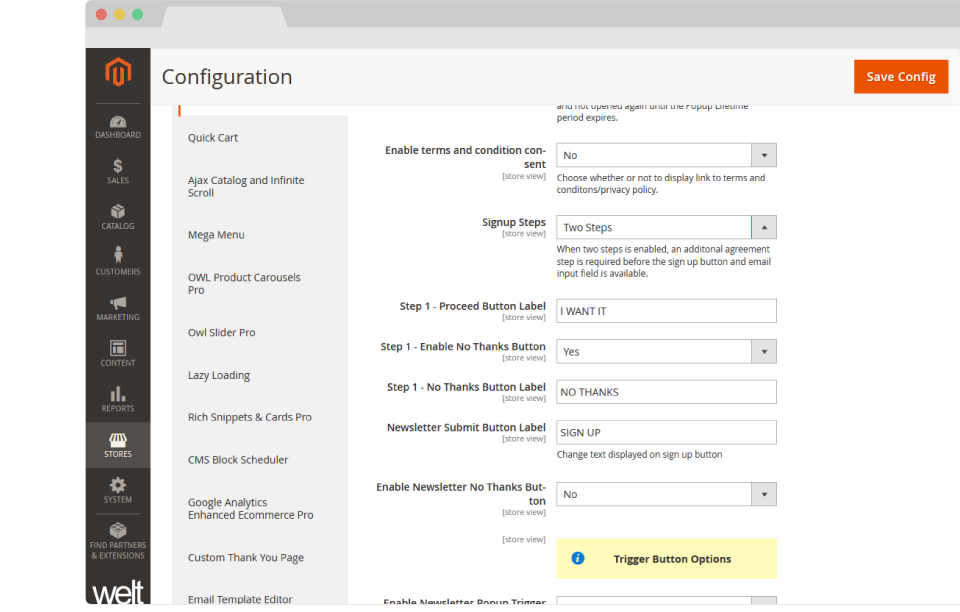Open the System gear icon

tap(118, 486)
